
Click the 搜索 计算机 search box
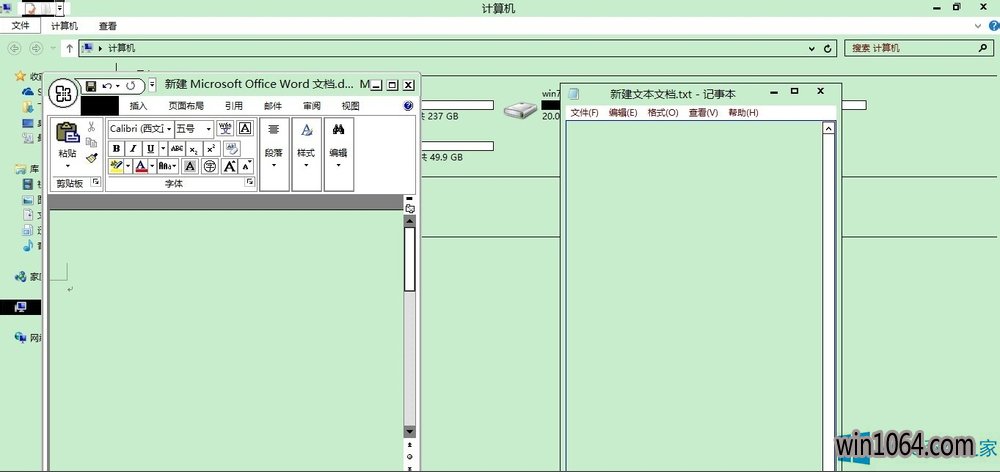tap(920, 48)
